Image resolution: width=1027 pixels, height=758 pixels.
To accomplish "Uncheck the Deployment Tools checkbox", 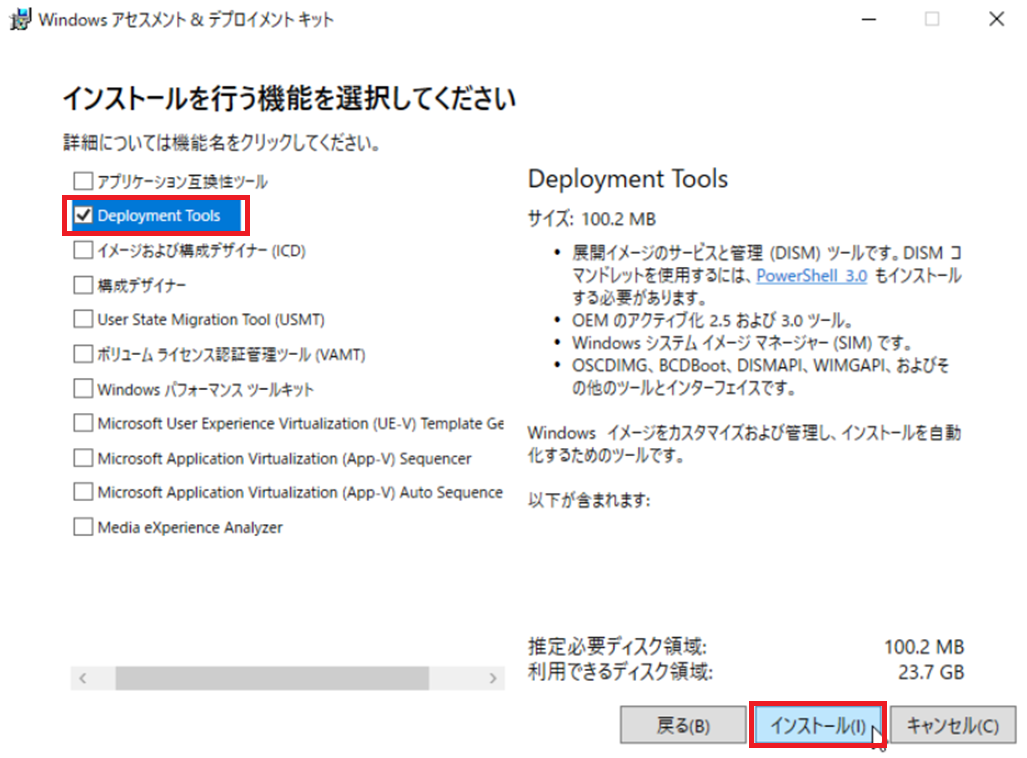I will [x=83, y=215].
